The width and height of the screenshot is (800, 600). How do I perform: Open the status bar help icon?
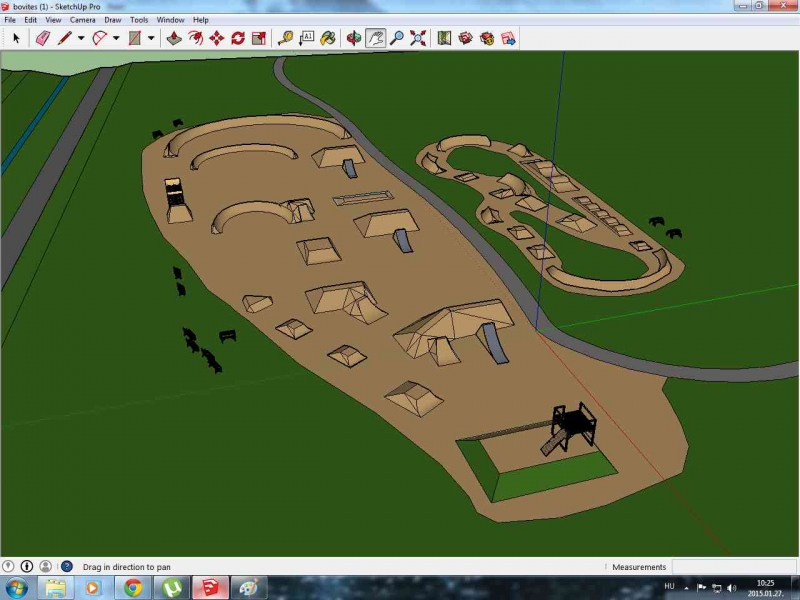click(66, 567)
